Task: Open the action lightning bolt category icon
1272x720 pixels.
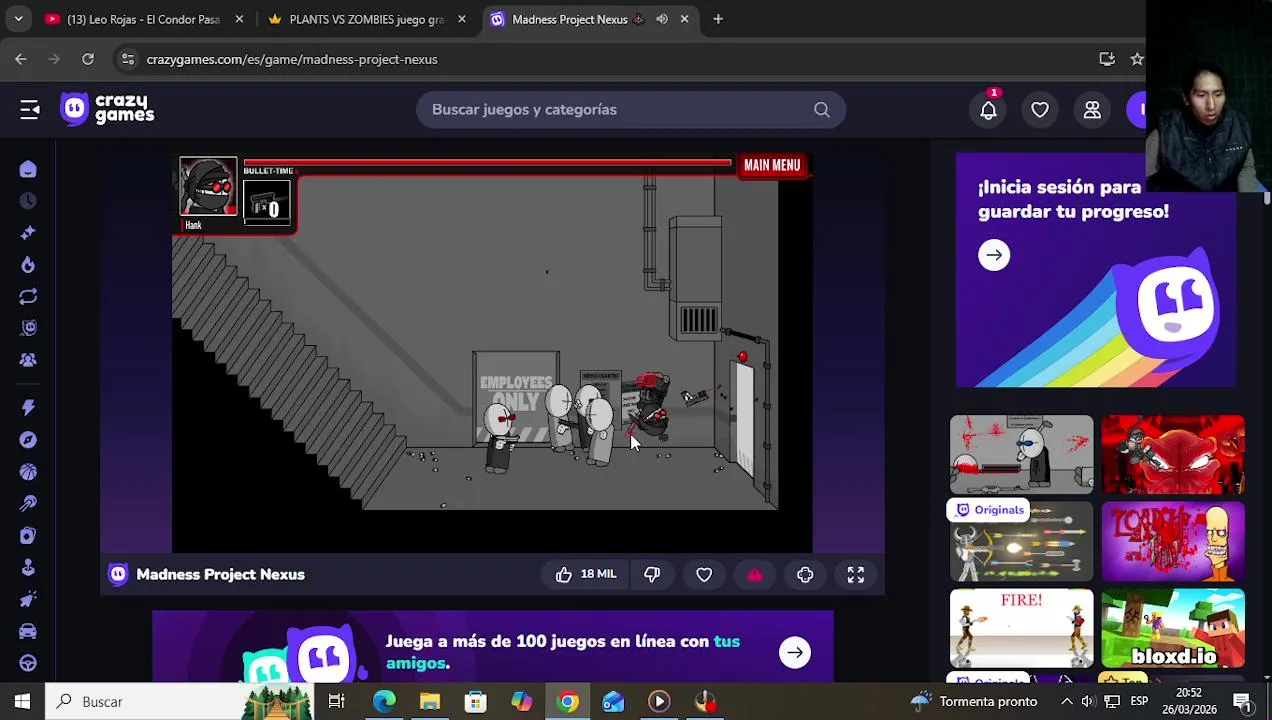Action: tap(28, 408)
